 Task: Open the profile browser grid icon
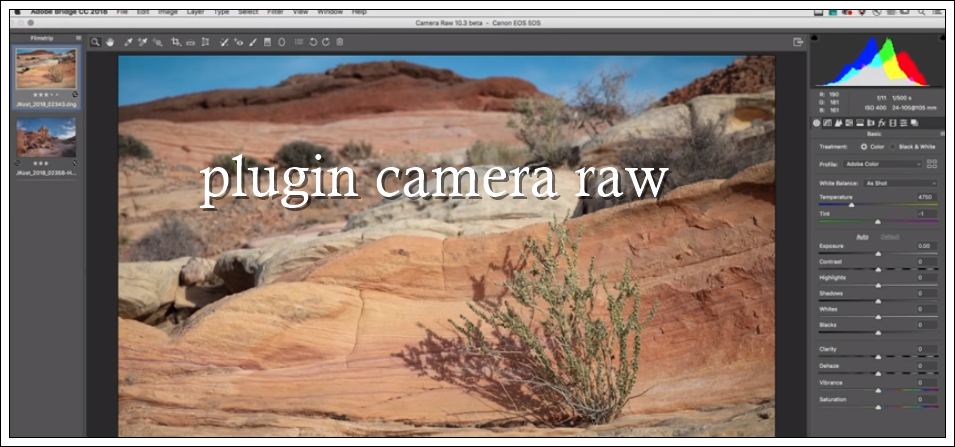pos(931,164)
